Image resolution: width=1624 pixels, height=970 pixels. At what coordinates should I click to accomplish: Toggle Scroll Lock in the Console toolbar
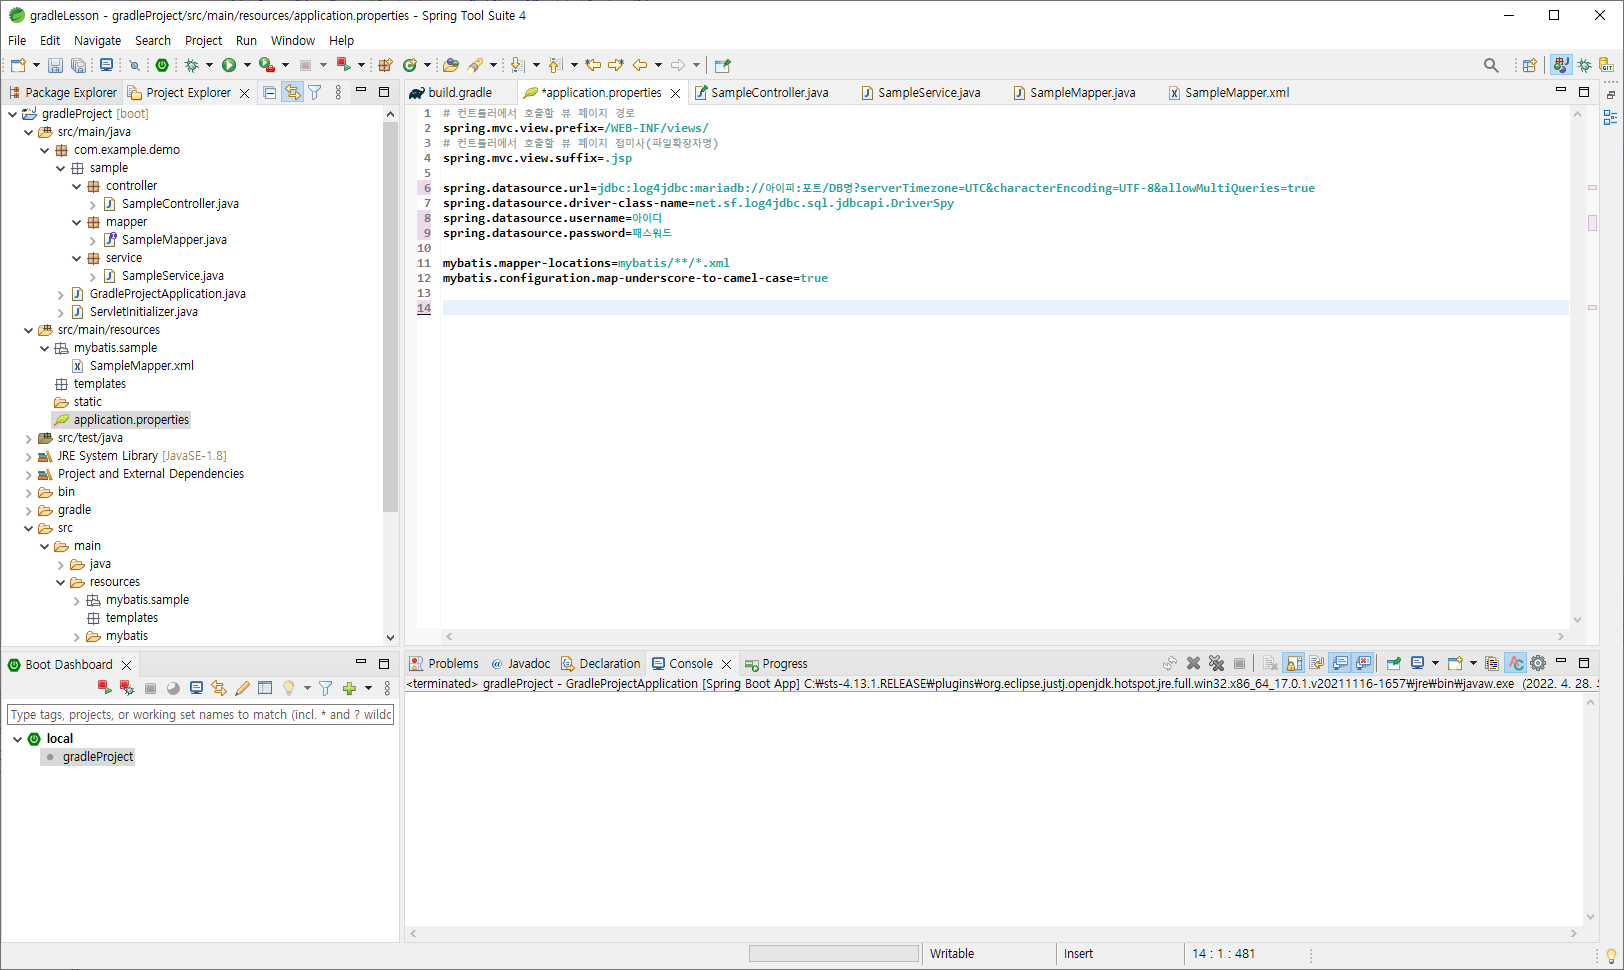point(1294,663)
